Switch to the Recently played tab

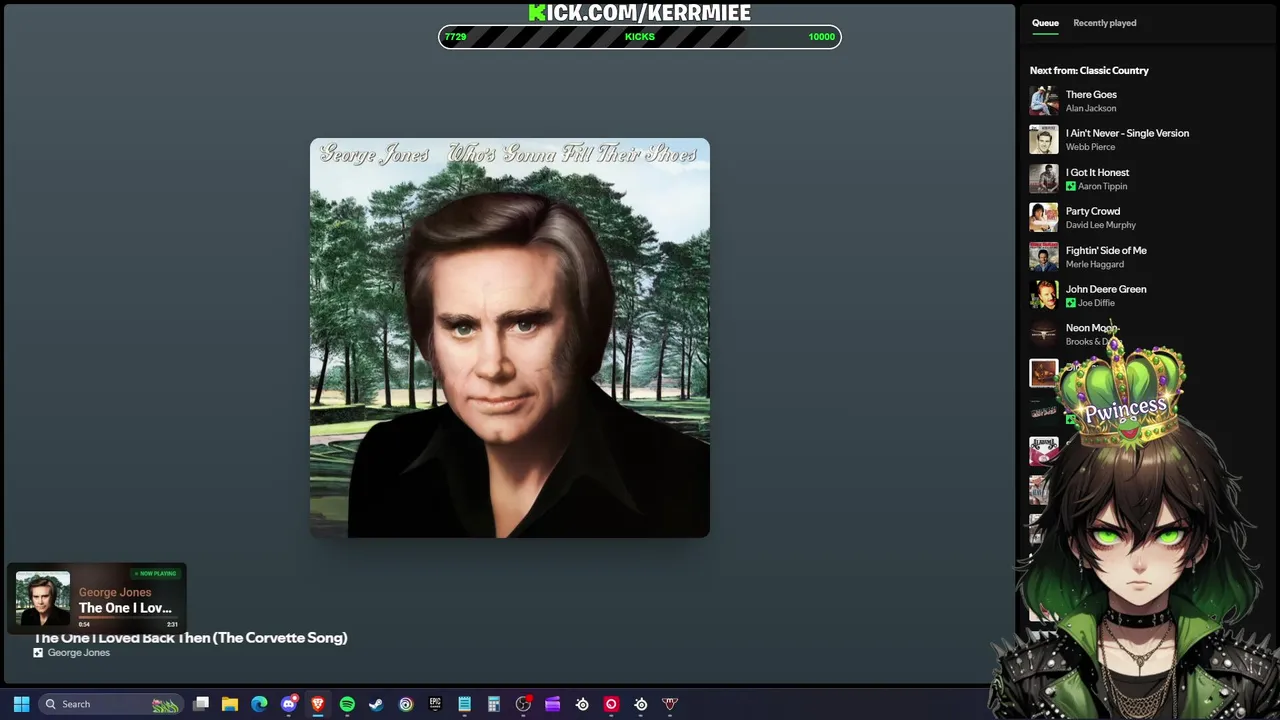[x=1104, y=23]
